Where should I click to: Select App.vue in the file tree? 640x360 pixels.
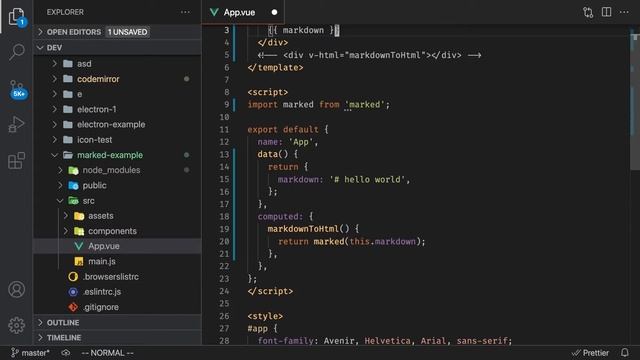coord(118,246)
